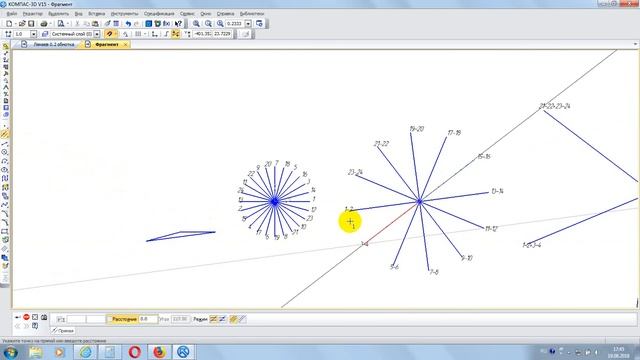Zoom in with the magnifier plus icon
This screenshot has width=640, height=360.
(x=196, y=24)
